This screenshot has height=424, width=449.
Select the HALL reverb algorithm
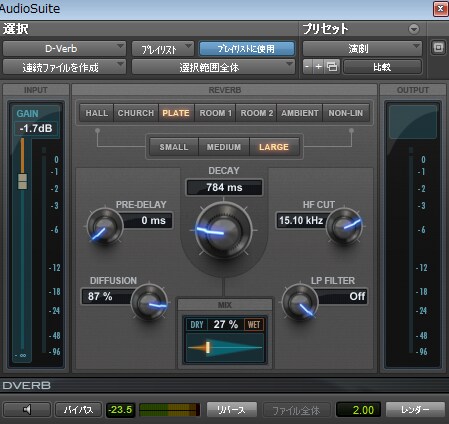coord(97,113)
